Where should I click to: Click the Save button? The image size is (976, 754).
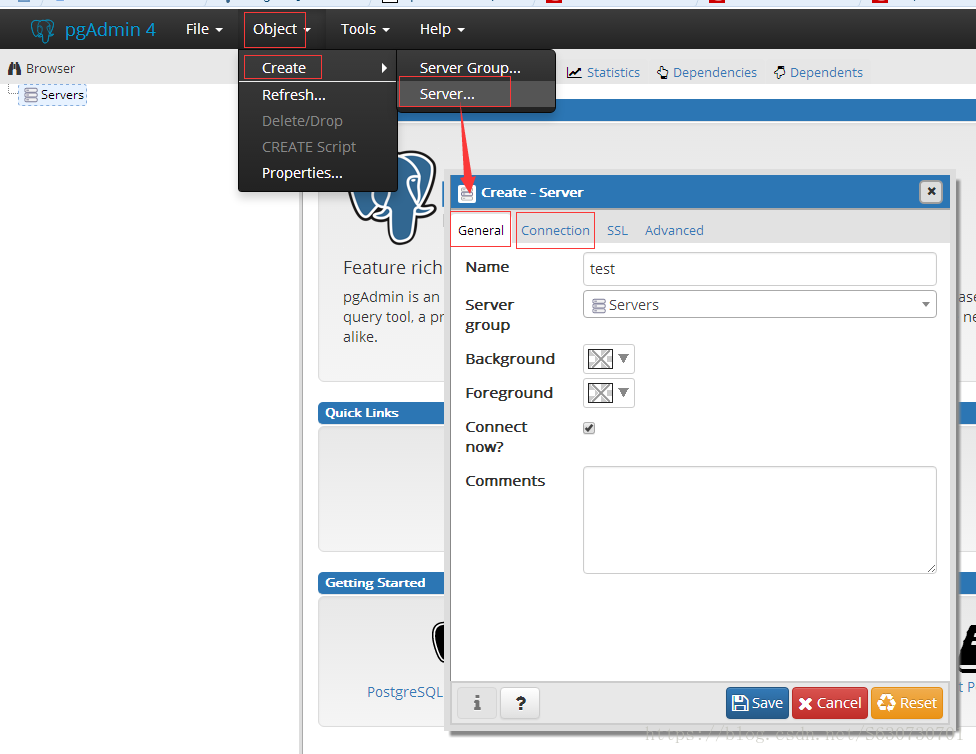[x=757, y=703]
